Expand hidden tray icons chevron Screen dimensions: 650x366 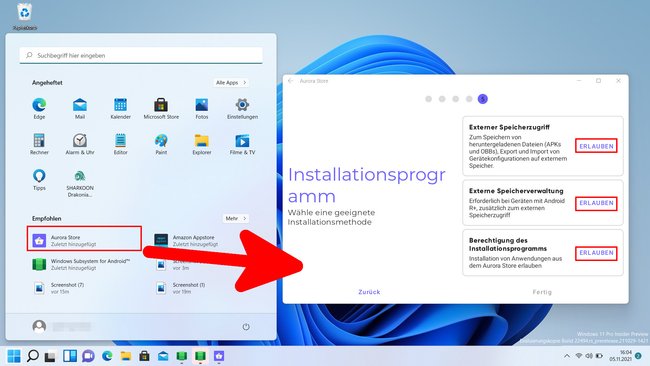click(x=567, y=356)
